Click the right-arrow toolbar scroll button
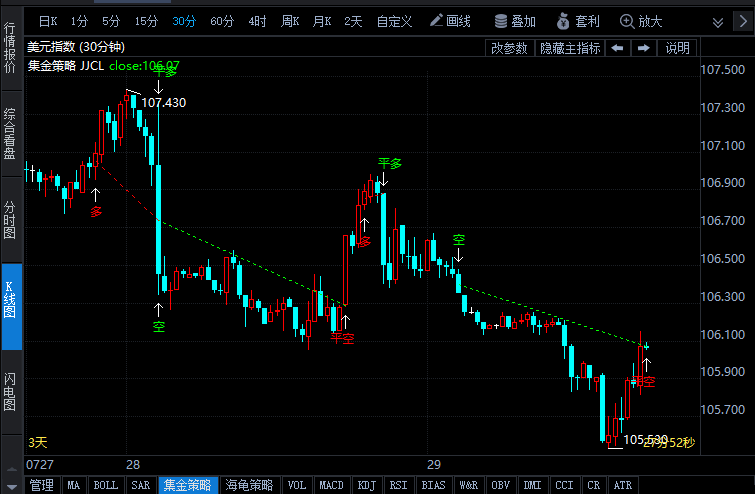The image size is (755, 494). click(x=743, y=21)
